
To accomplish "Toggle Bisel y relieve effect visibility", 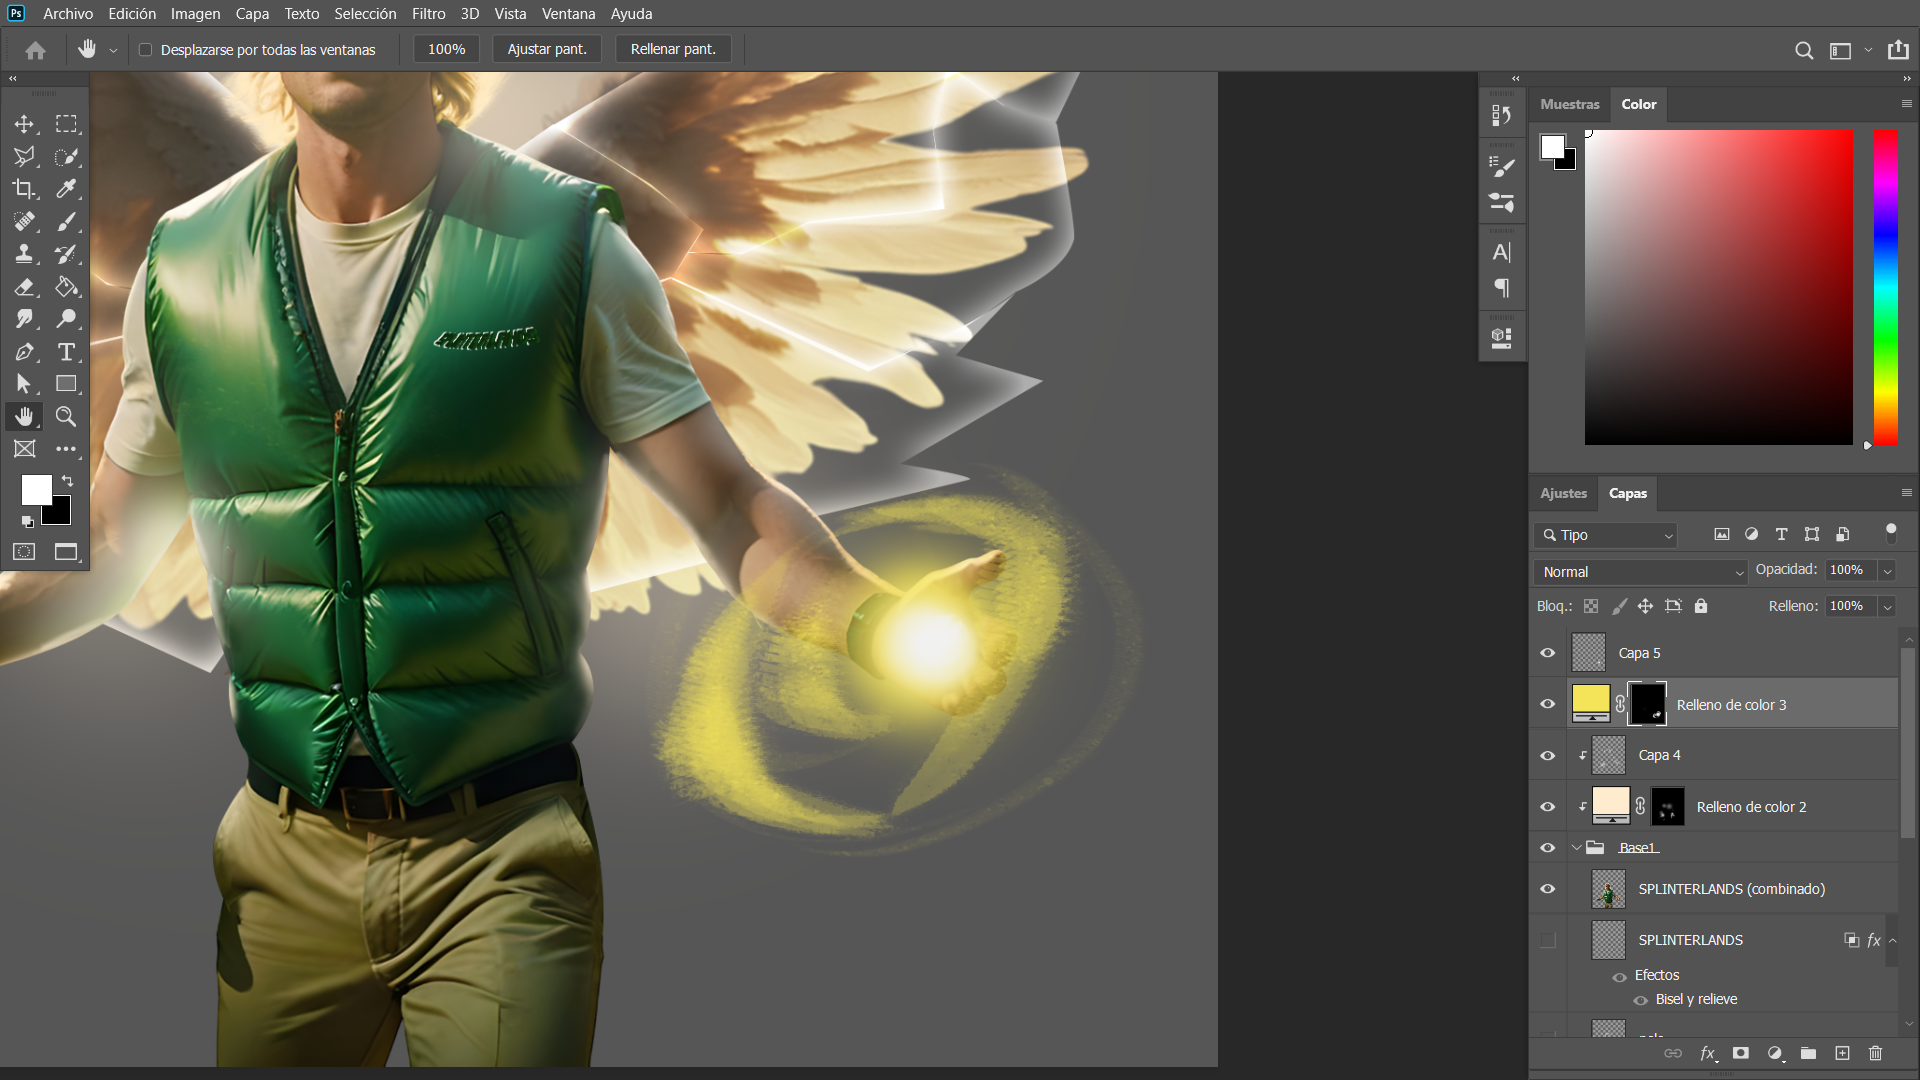I will click(1641, 1000).
